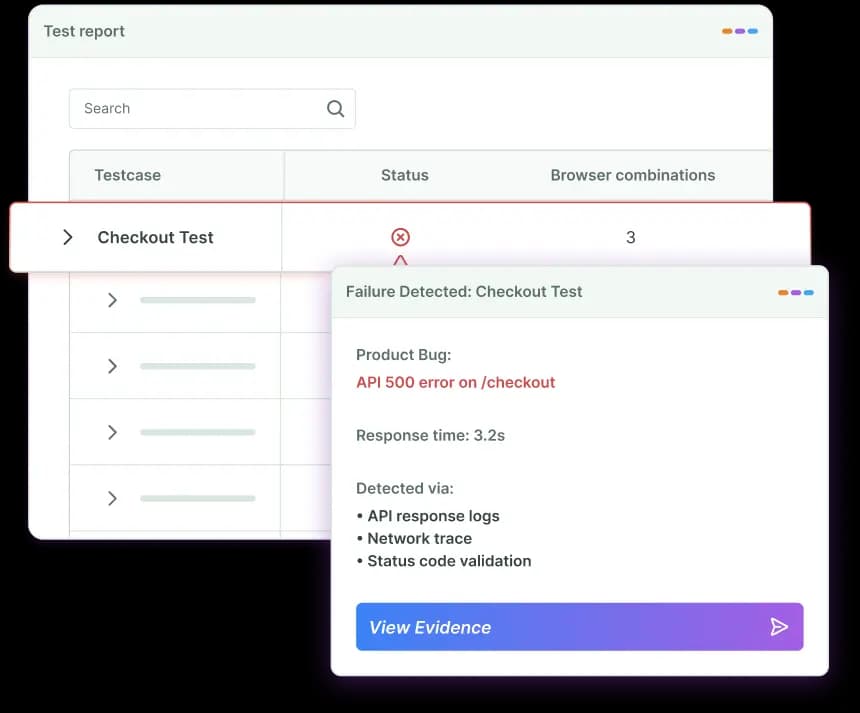This screenshot has width=860, height=713.
Task: Sort by the Testcase column header
Action: pyautogui.click(x=128, y=175)
